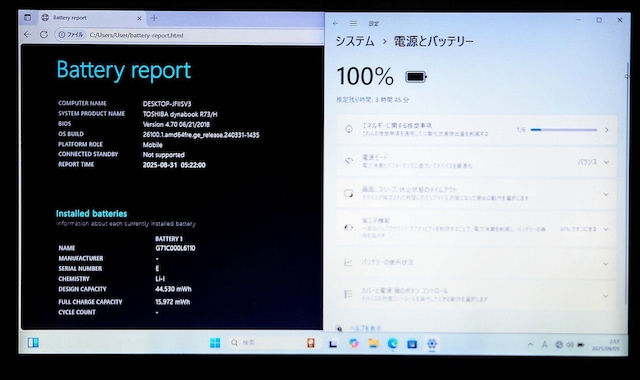
Task: Open the clock and date in taskbar
Action: pos(605,345)
